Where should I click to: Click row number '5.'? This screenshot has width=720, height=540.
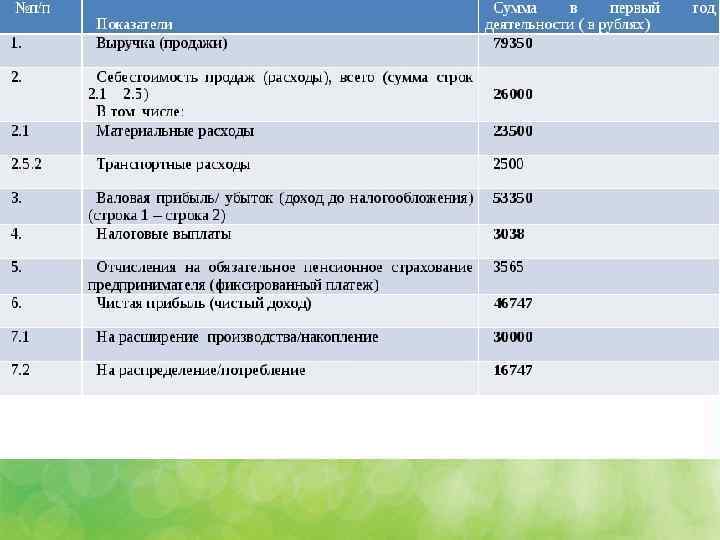click(x=16, y=267)
